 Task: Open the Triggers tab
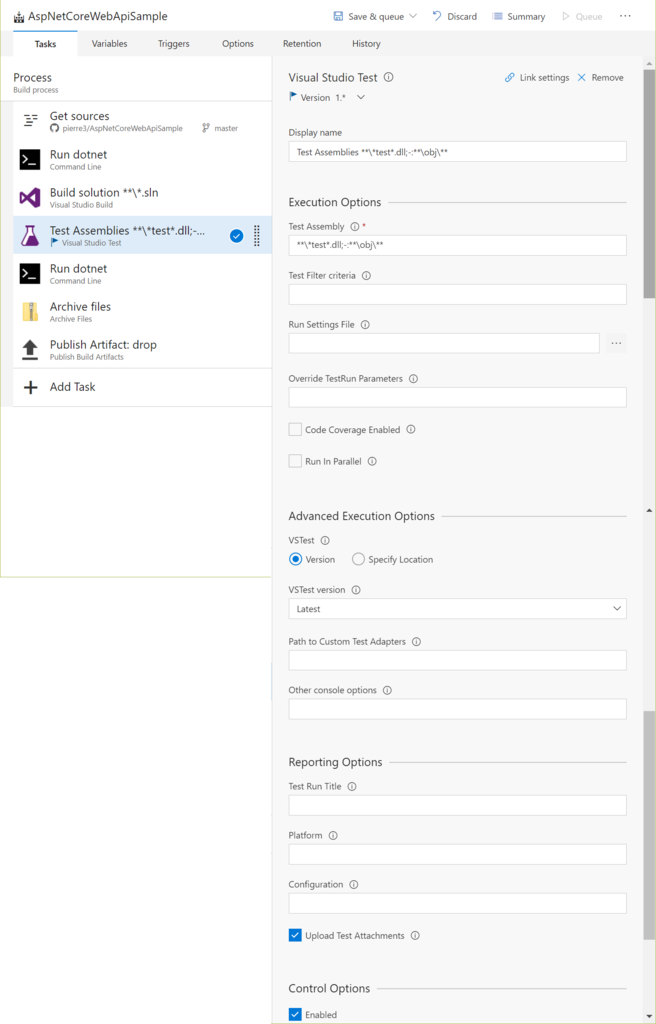(x=174, y=44)
